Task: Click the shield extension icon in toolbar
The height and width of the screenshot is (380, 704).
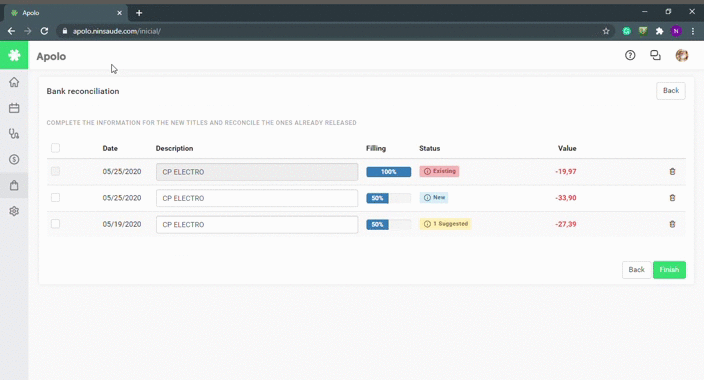Action: (643, 31)
